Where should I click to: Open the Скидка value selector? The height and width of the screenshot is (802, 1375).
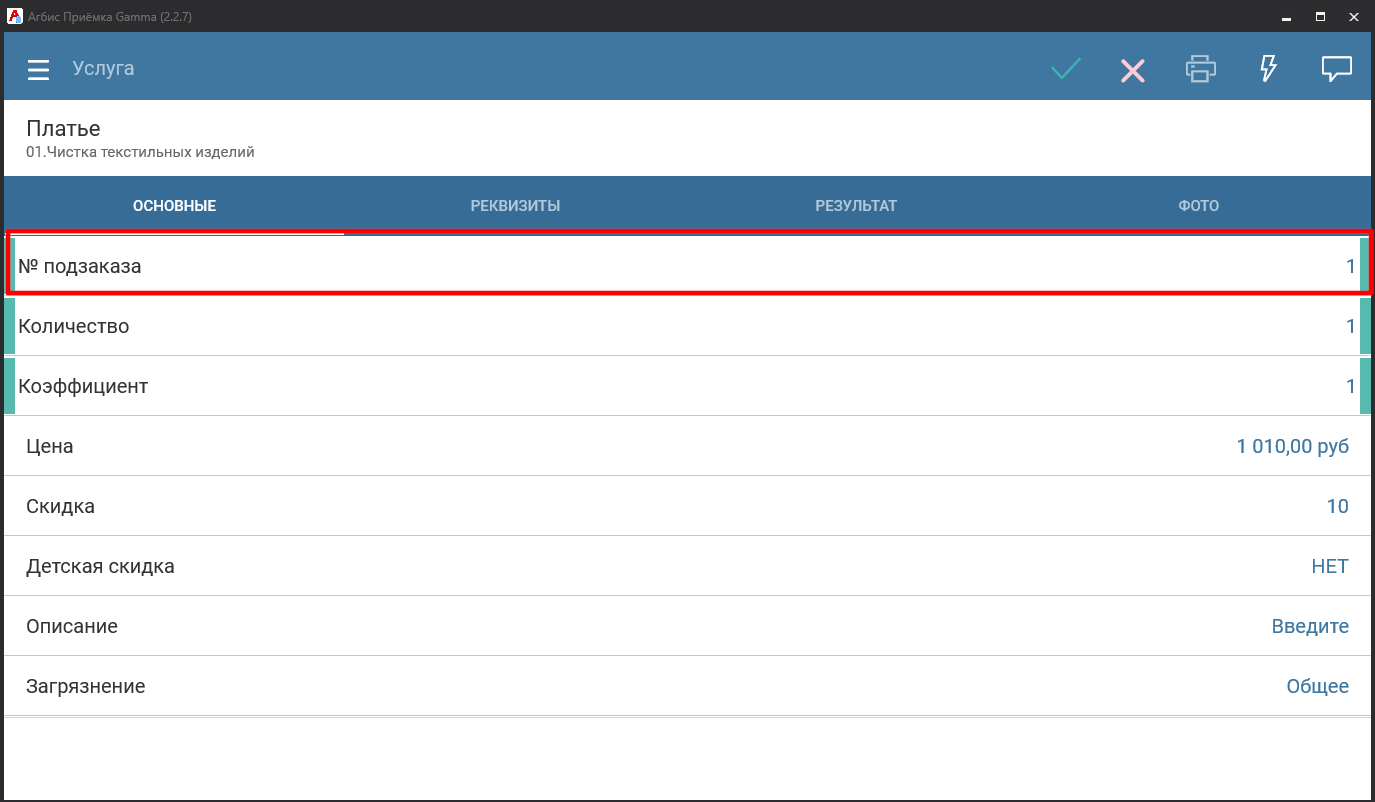coord(1337,506)
